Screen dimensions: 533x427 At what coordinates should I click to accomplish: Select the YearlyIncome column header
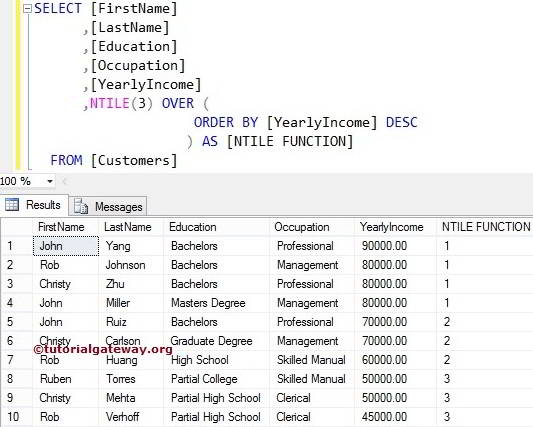395,227
